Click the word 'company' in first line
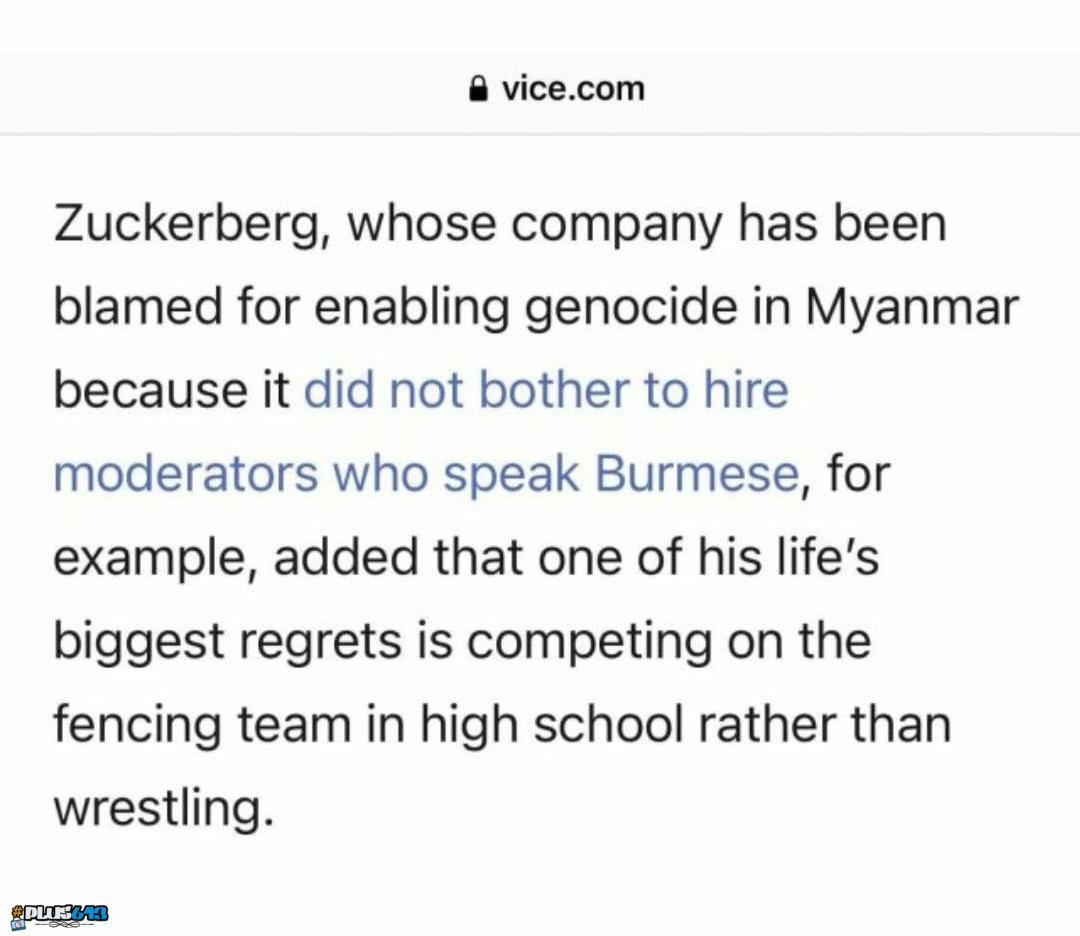Screen dimensions: 1080x936 pyautogui.click(x=617, y=225)
